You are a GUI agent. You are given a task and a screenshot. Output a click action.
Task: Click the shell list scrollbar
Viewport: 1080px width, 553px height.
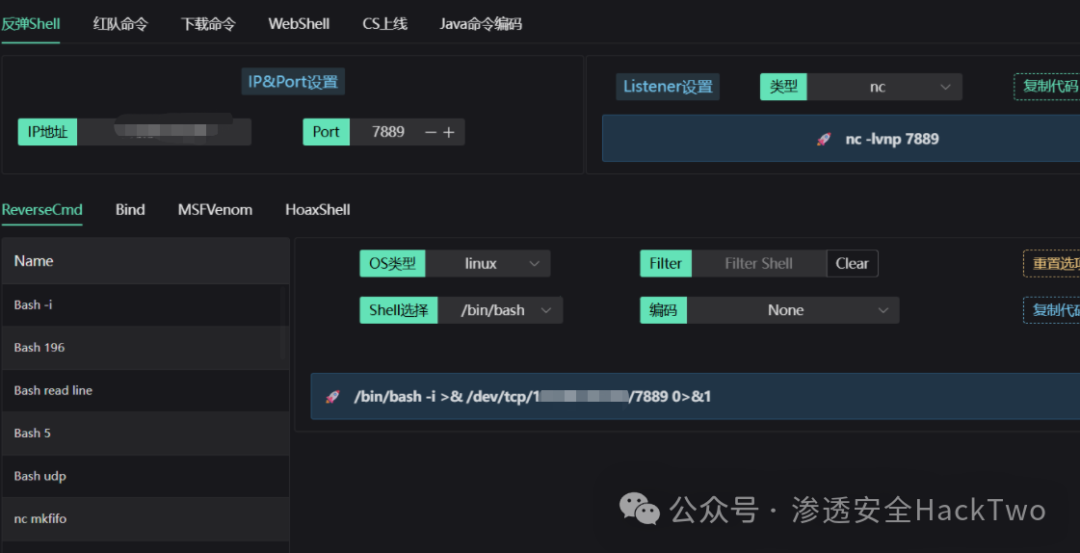282,324
